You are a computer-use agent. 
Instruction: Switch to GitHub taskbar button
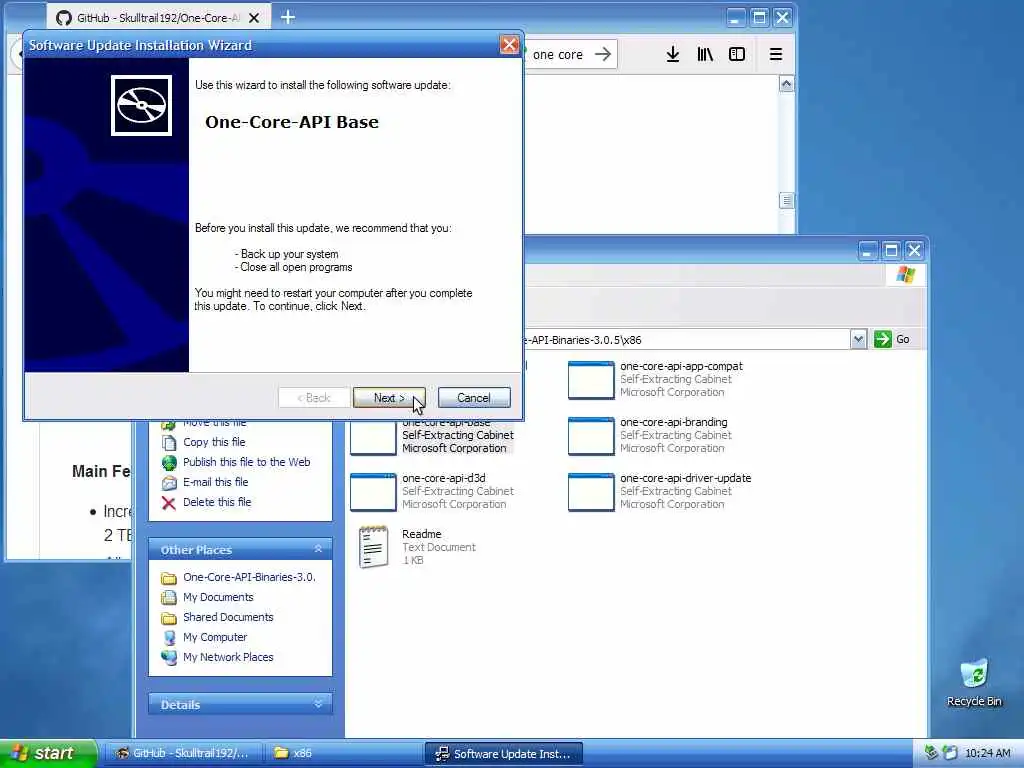tap(182, 754)
